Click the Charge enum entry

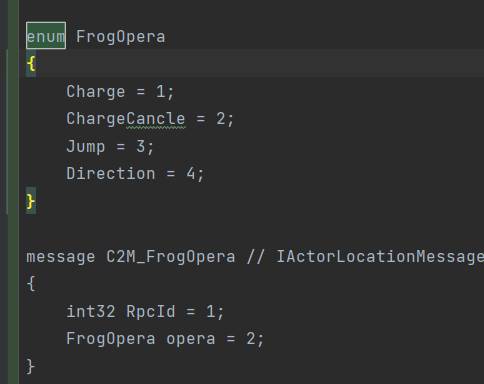96,92
